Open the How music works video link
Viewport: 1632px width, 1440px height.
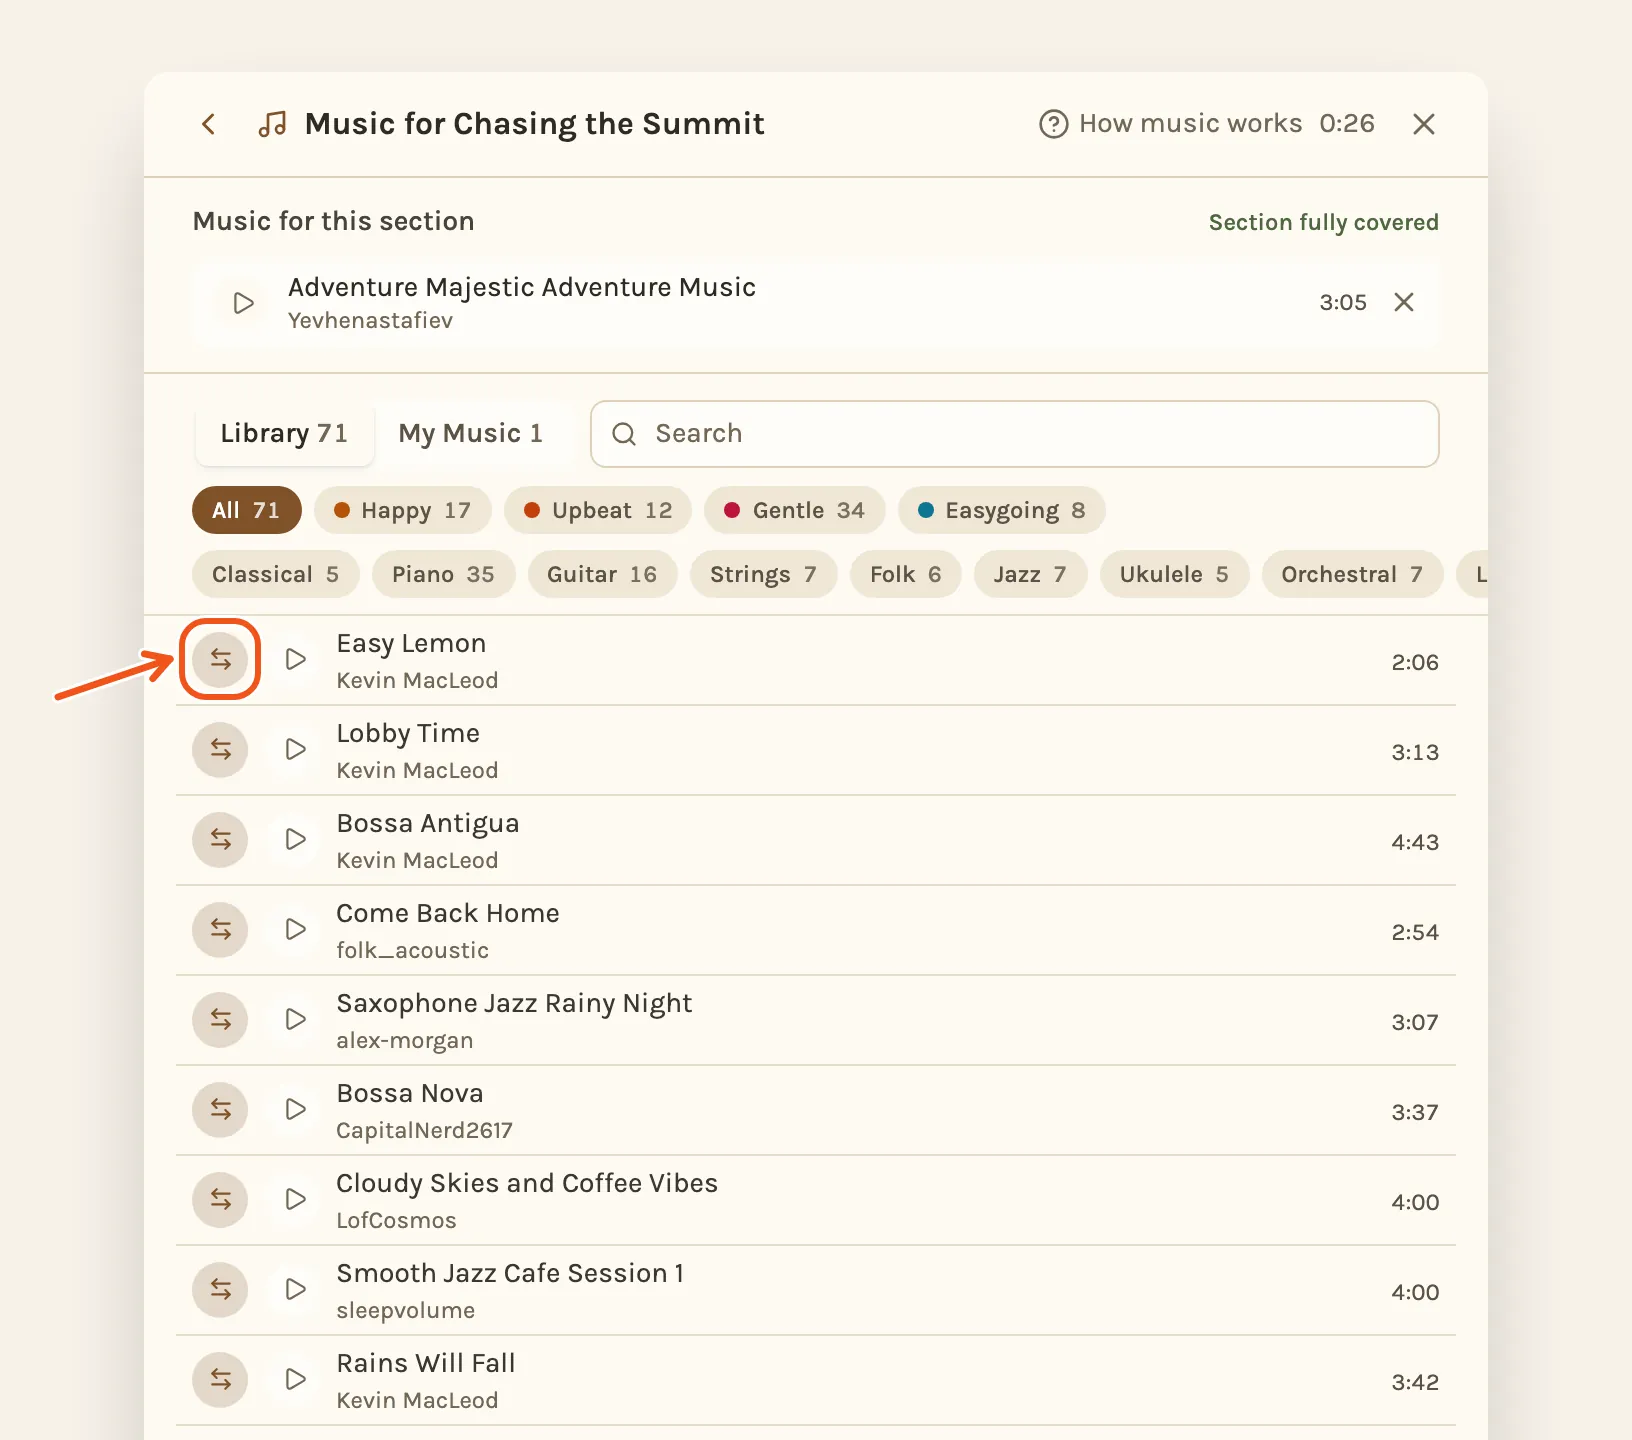point(1207,124)
